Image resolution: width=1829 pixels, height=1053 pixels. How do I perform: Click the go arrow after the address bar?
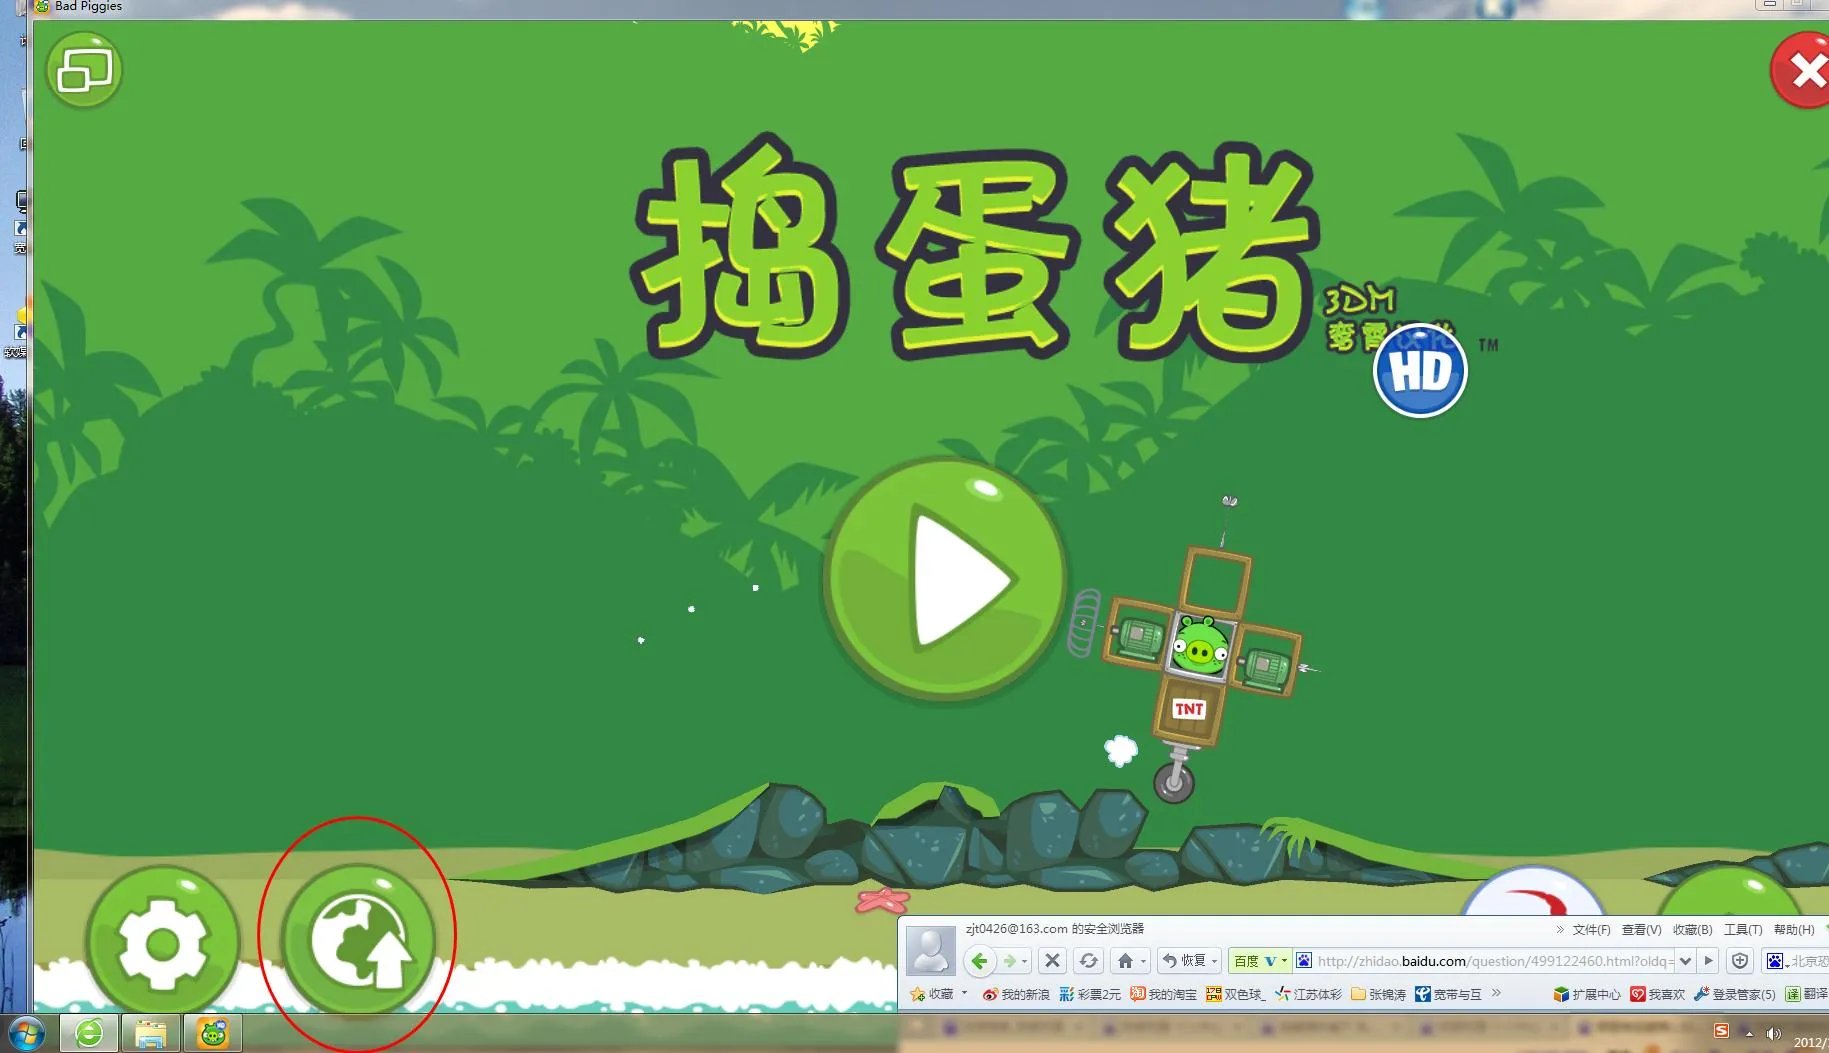tap(1708, 961)
